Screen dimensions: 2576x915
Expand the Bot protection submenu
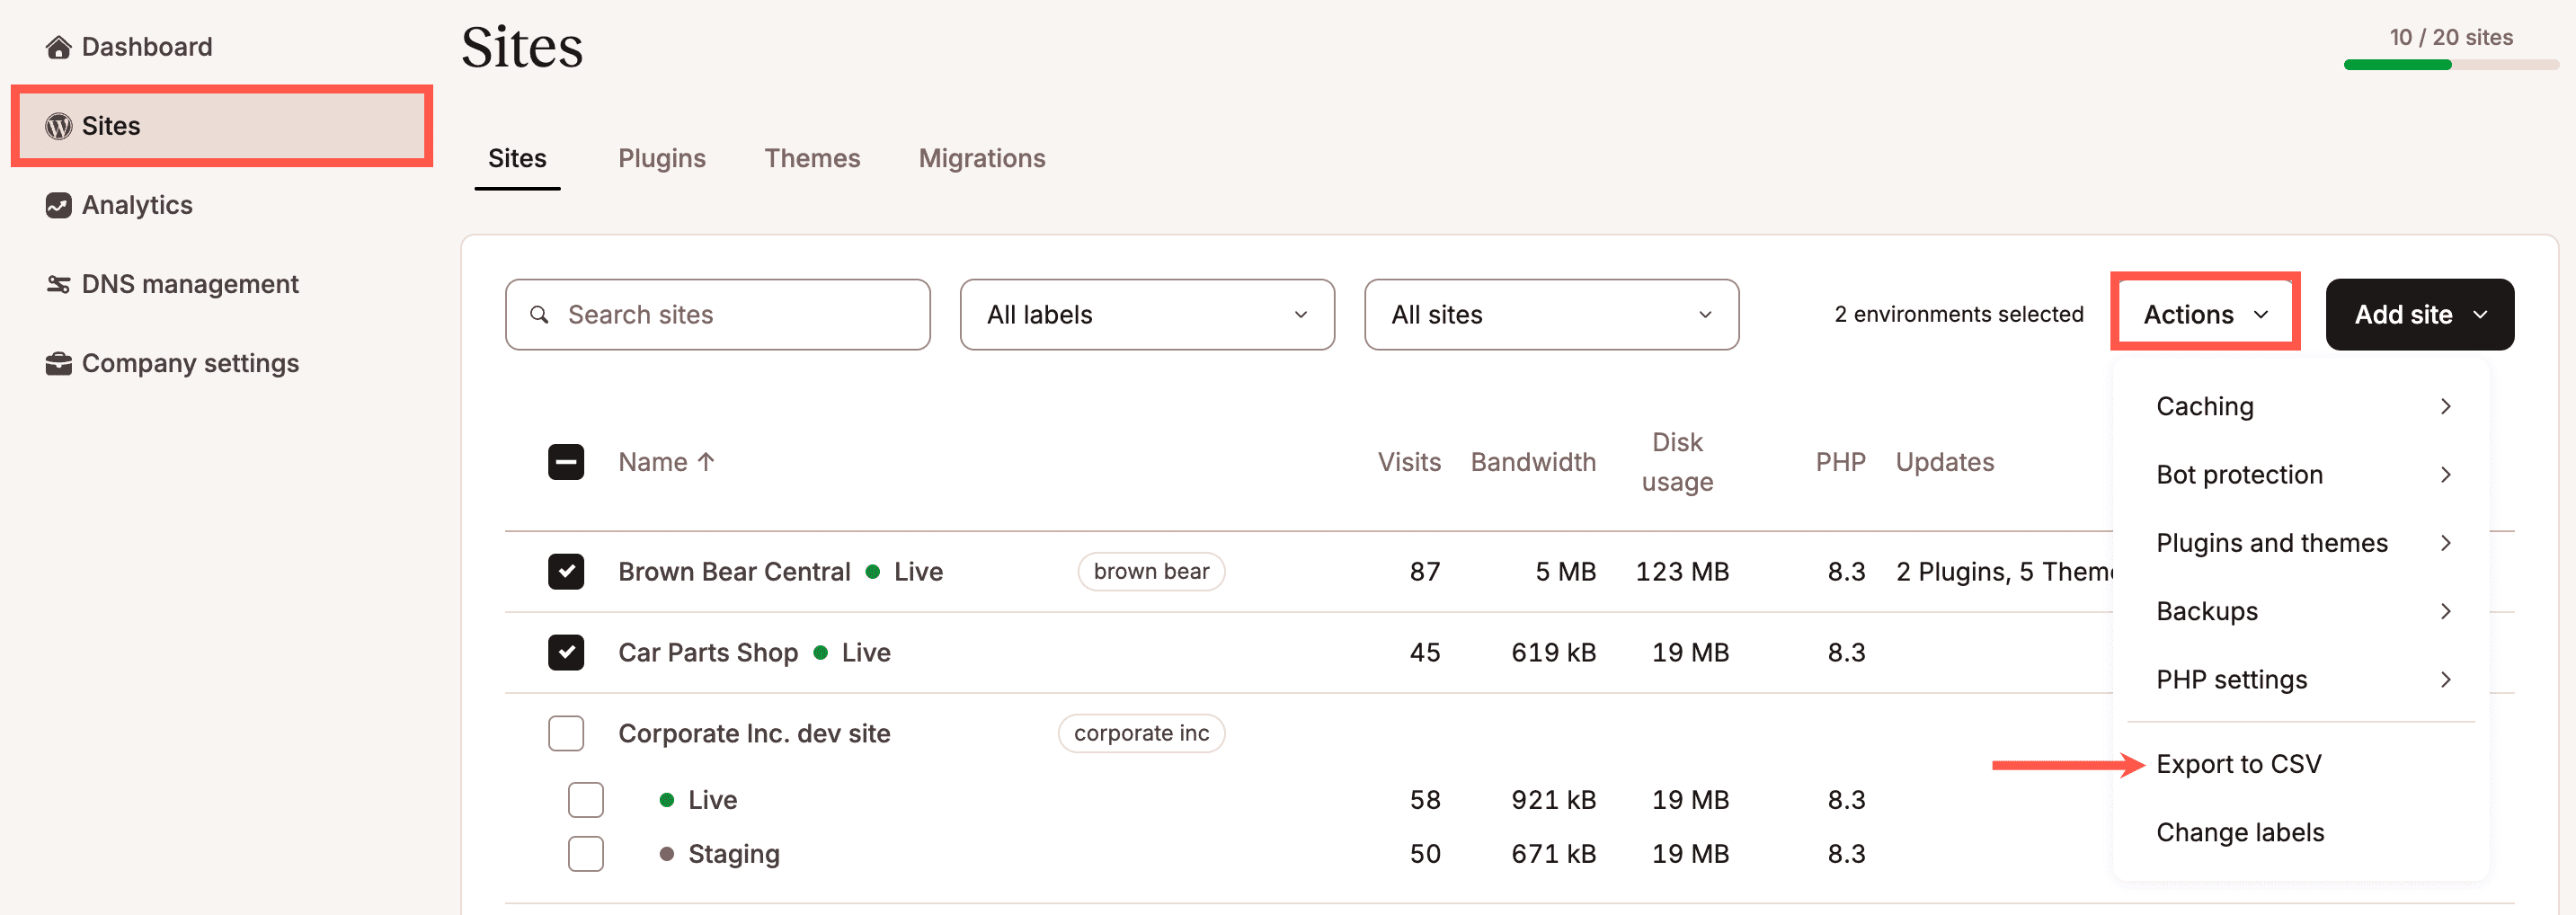[2301, 475]
